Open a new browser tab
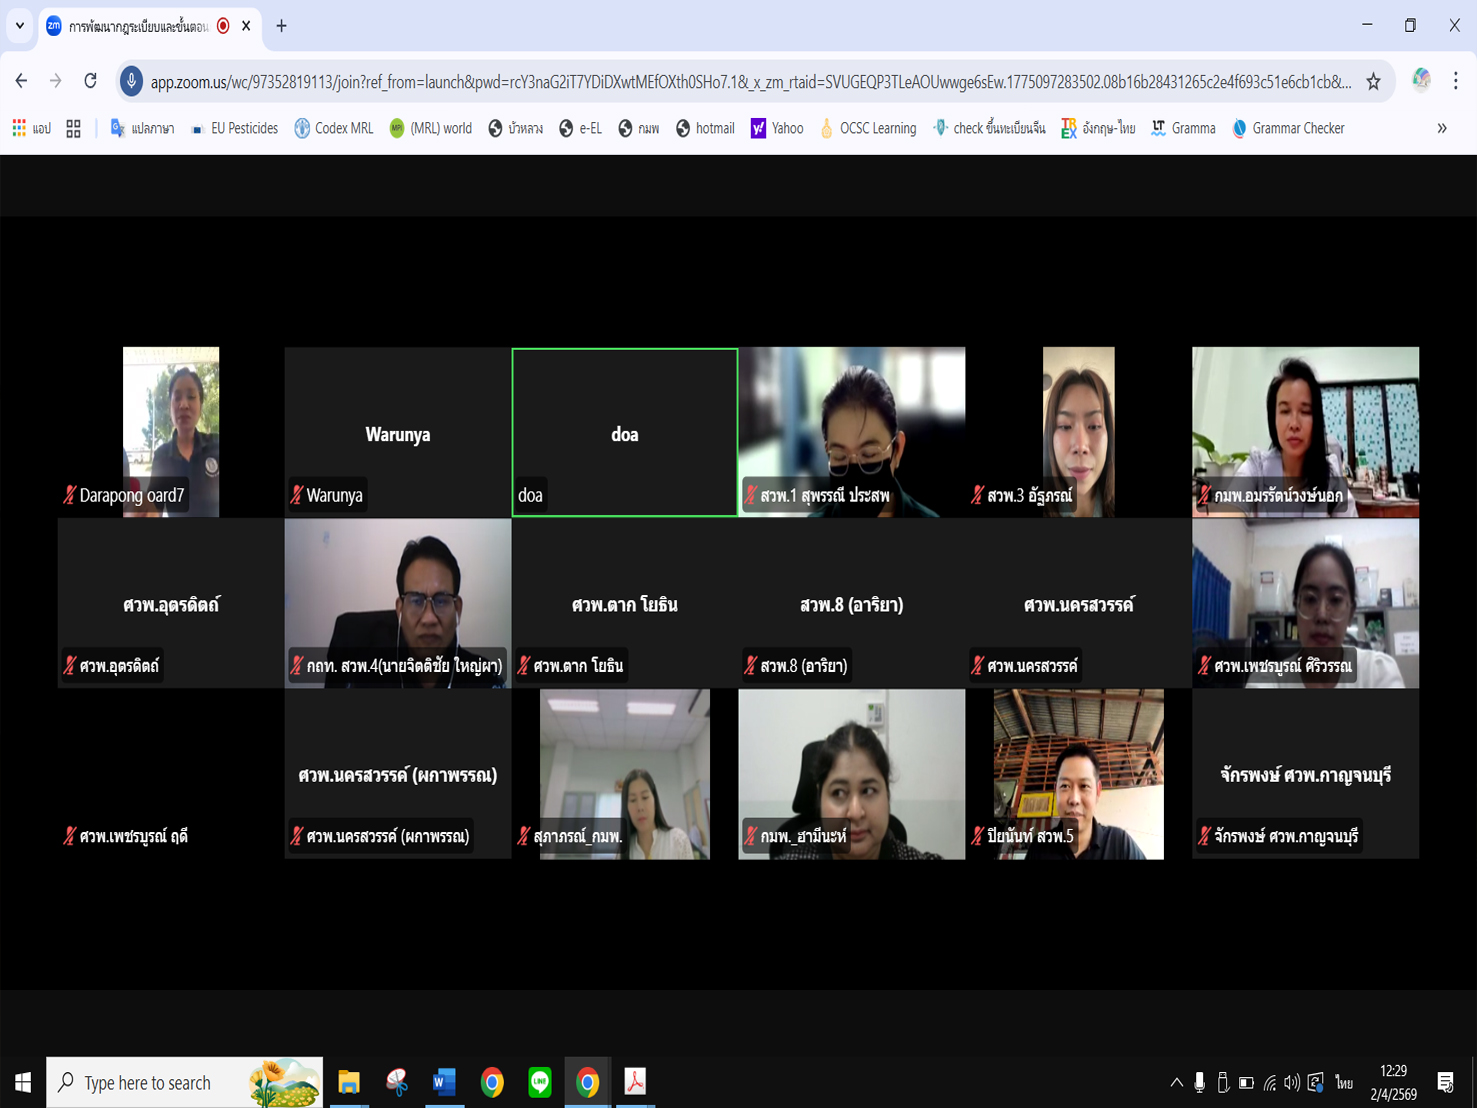This screenshot has height=1108, width=1477. coord(281,26)
